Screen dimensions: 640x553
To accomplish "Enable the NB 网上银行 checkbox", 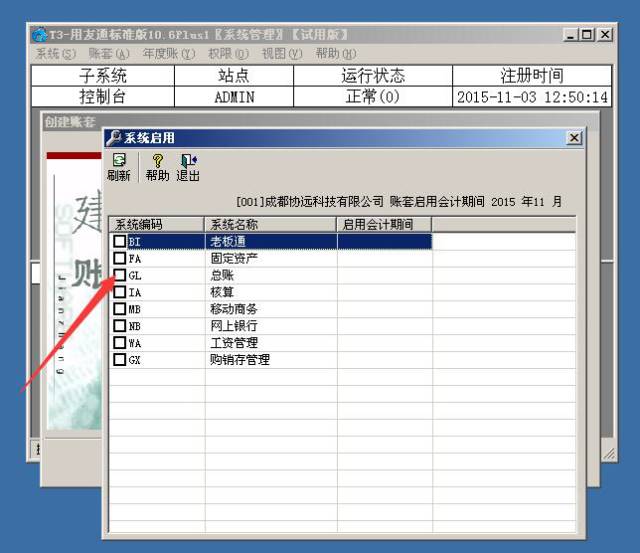I will (120, 326).
